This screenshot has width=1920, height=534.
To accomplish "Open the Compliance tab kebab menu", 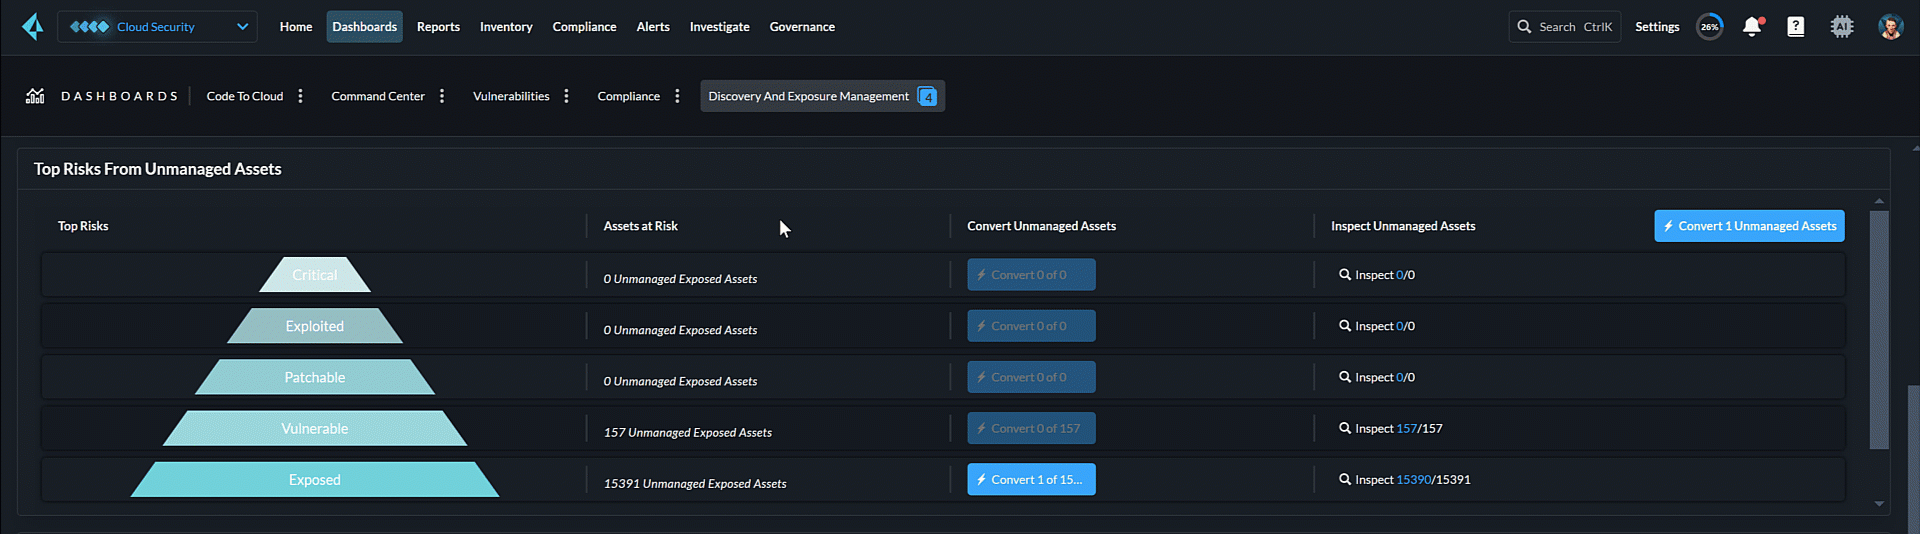I will (677, 96).
